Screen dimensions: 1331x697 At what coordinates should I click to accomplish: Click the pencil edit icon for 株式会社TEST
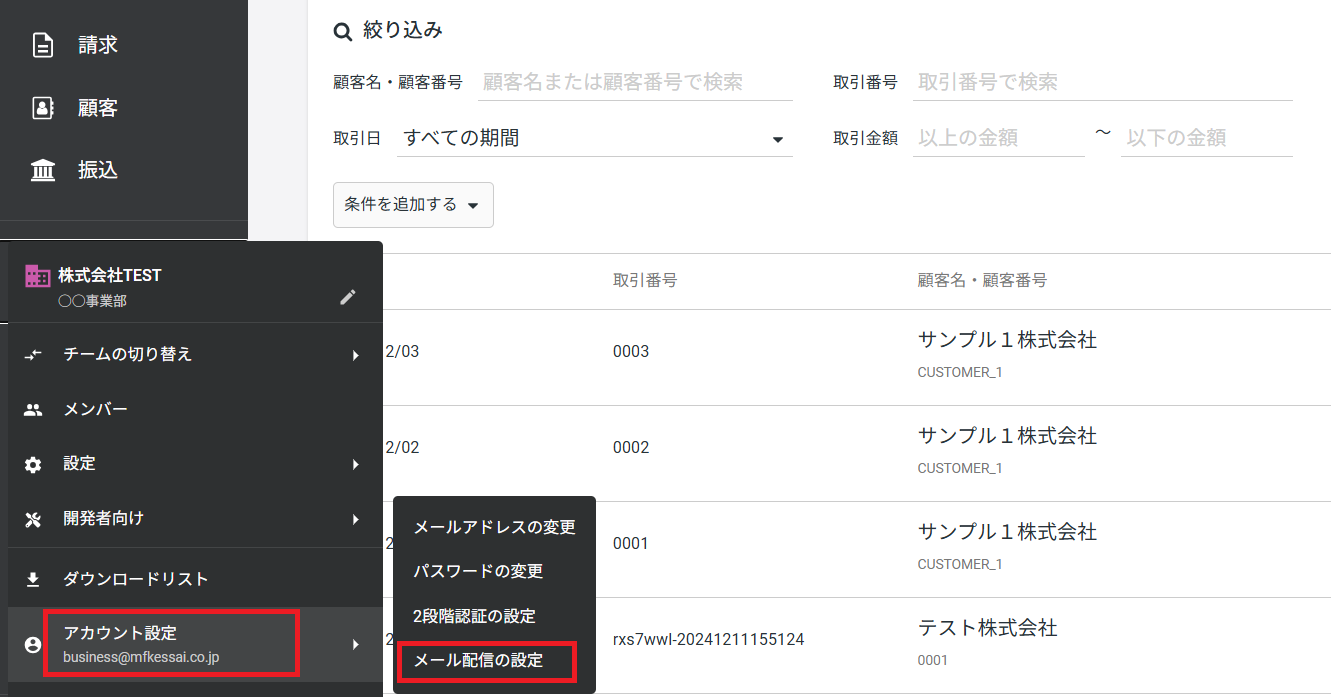348,297
